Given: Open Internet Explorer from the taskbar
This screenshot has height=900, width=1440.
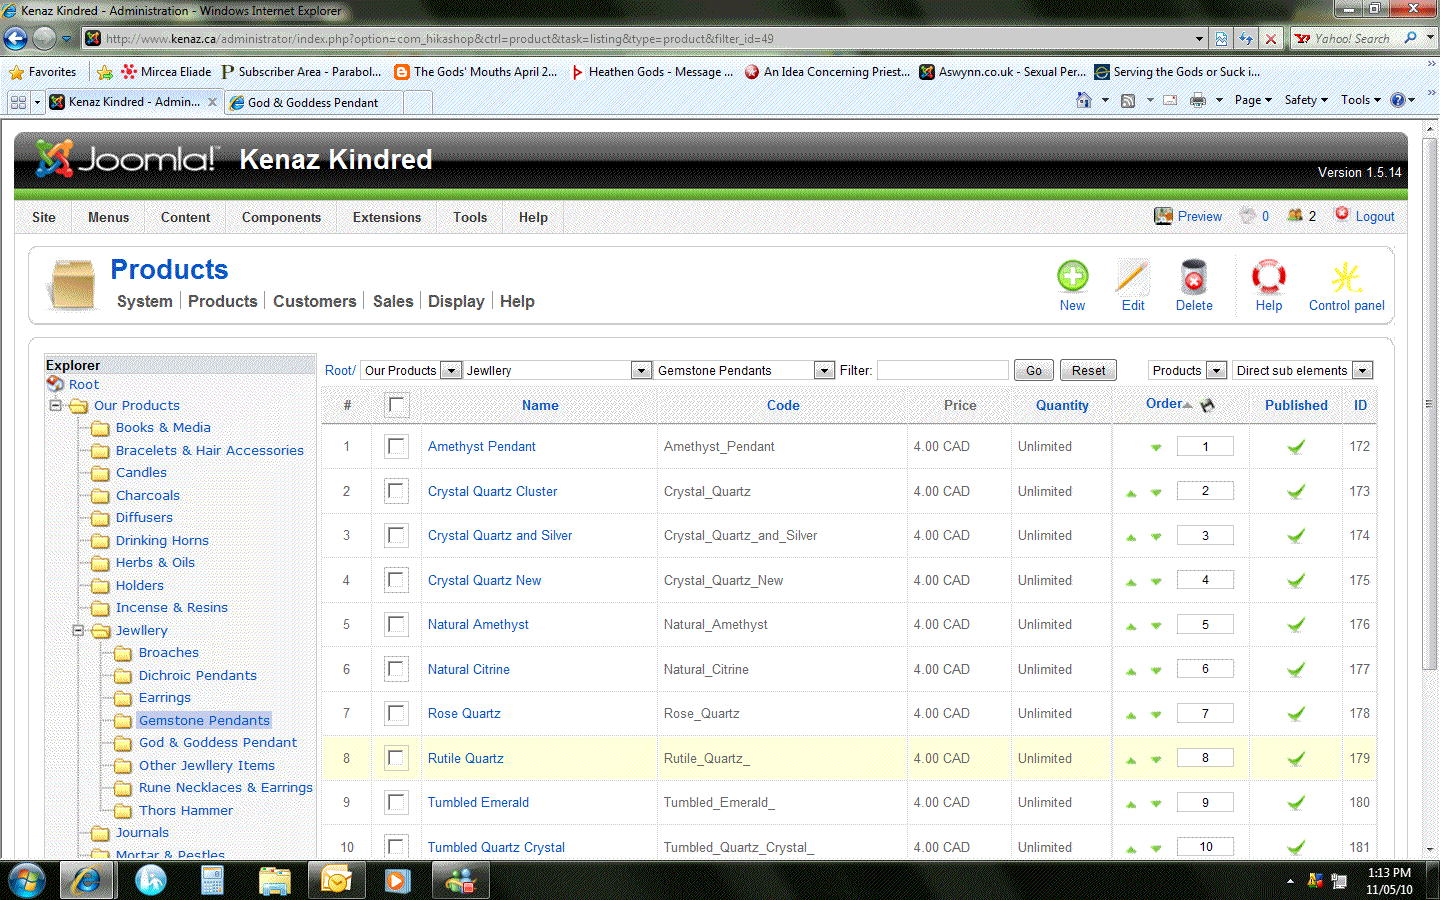Looking at the screenshot, I should point(86,880).
